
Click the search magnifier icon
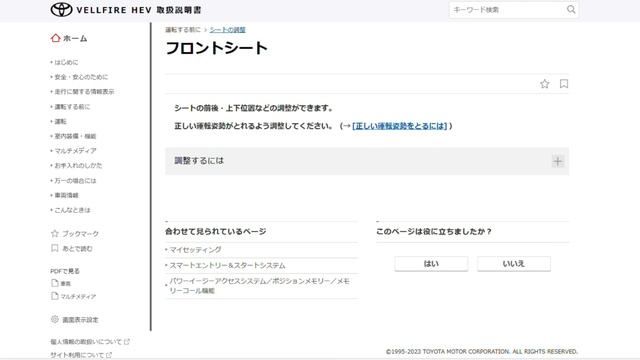click(571, 9)
